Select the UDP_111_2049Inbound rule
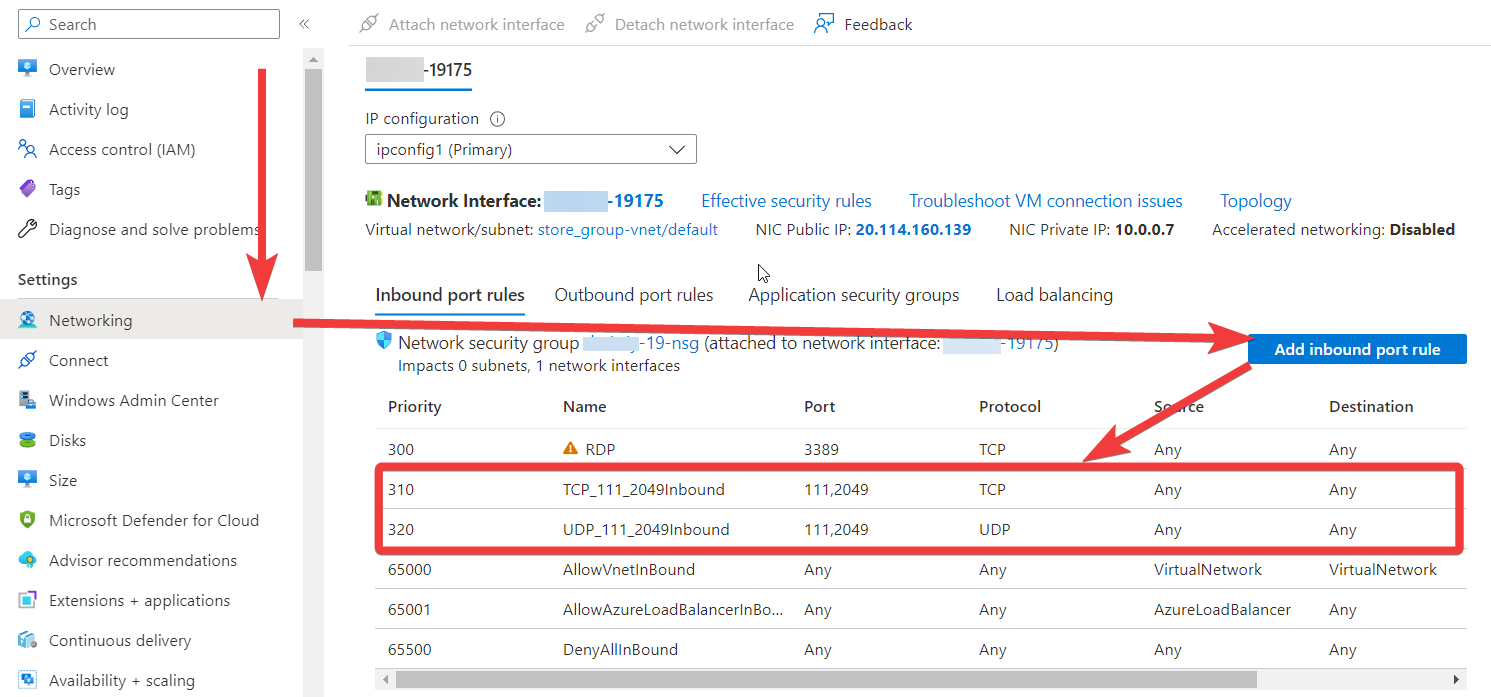Image resolution: width=1491 pixels, height=697 pixels. (x=646, y=530)
